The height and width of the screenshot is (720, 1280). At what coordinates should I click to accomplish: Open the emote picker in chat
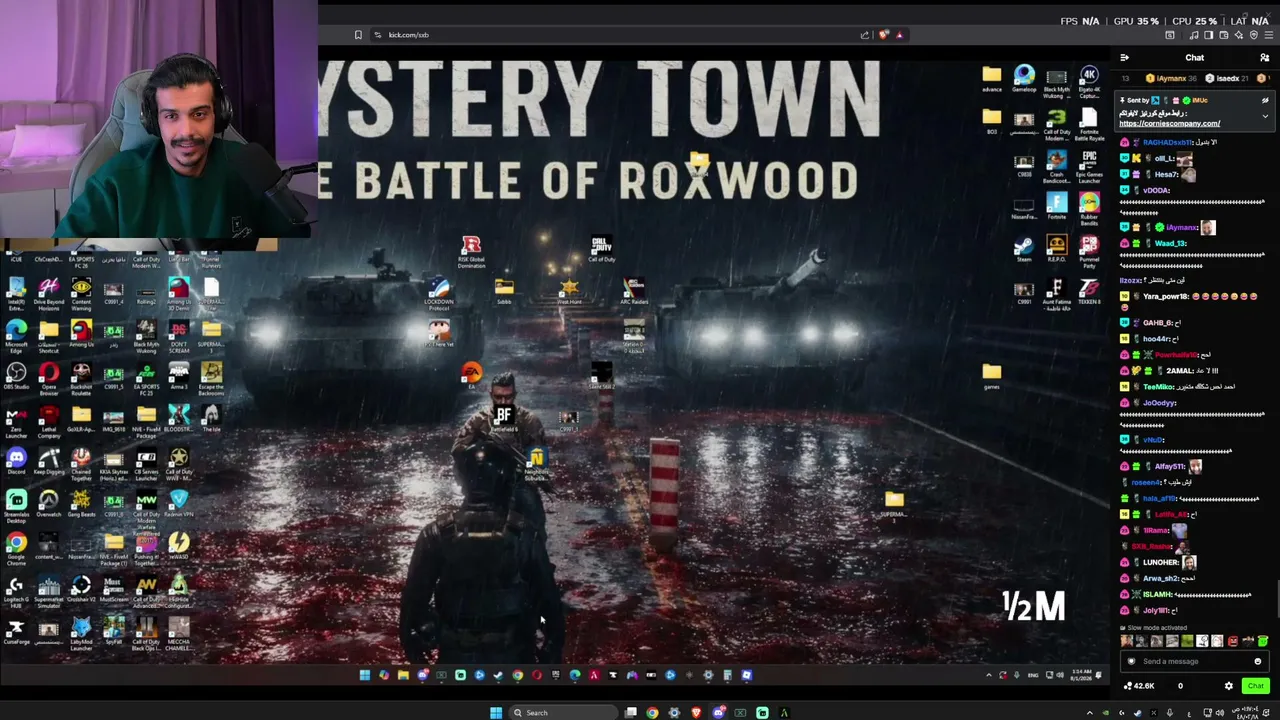click(1258, 661)
